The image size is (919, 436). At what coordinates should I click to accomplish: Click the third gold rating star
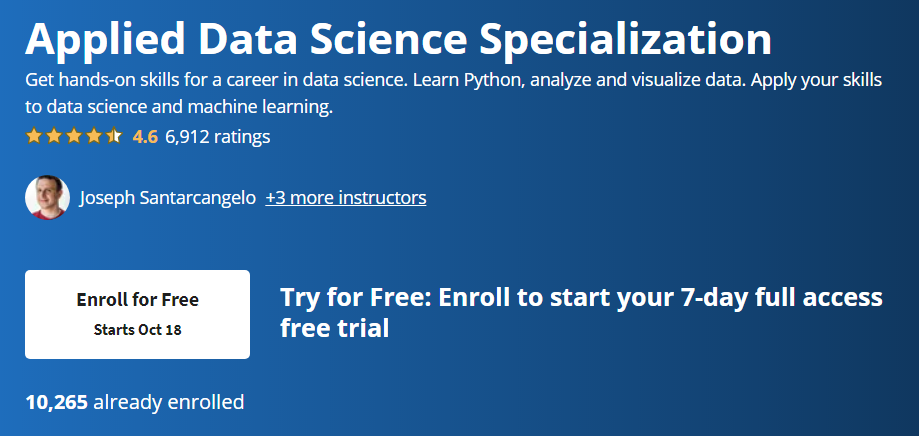tap(74, 137)
